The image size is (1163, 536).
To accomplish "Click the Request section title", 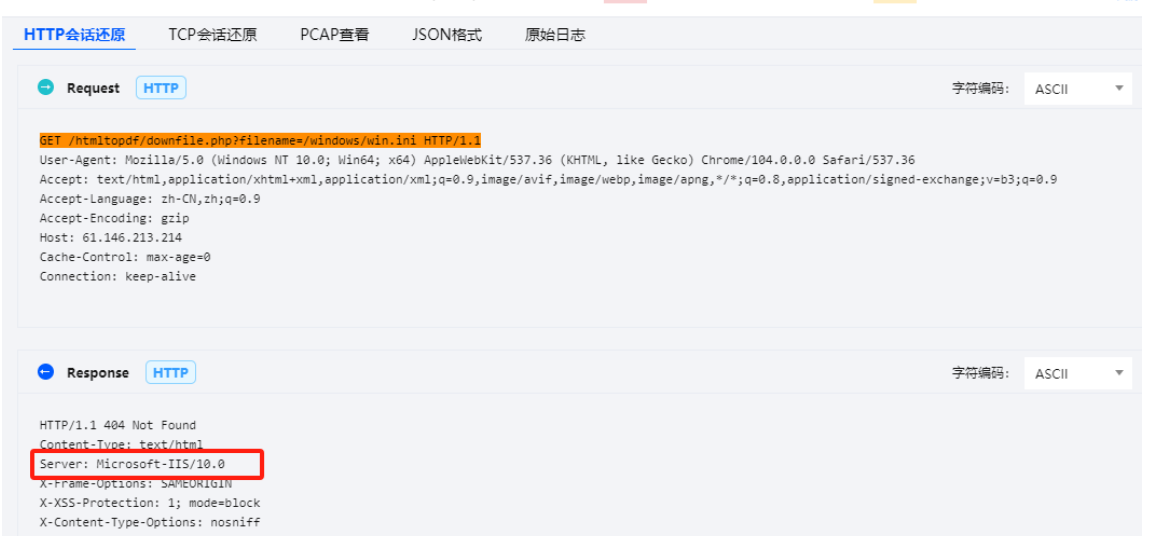I will coord(93,88).
